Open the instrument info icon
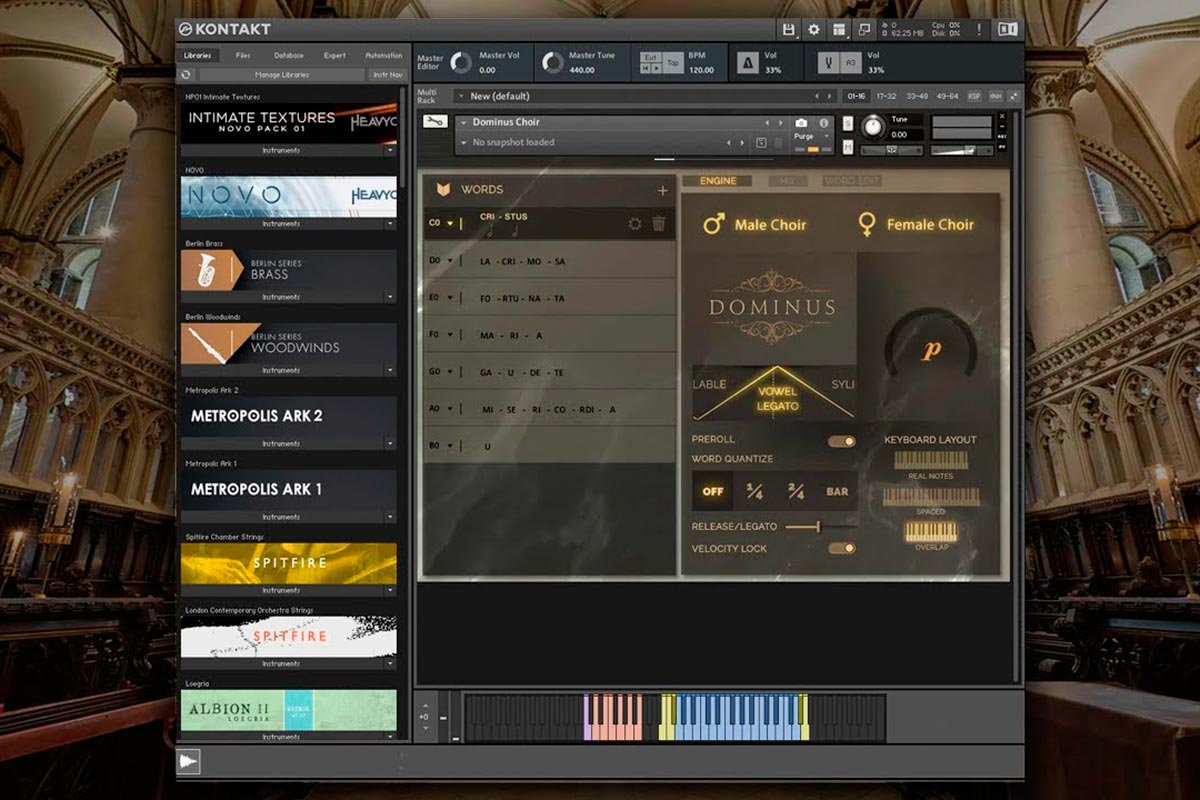This screenshot has height=800, width=1200. (824, 123)
